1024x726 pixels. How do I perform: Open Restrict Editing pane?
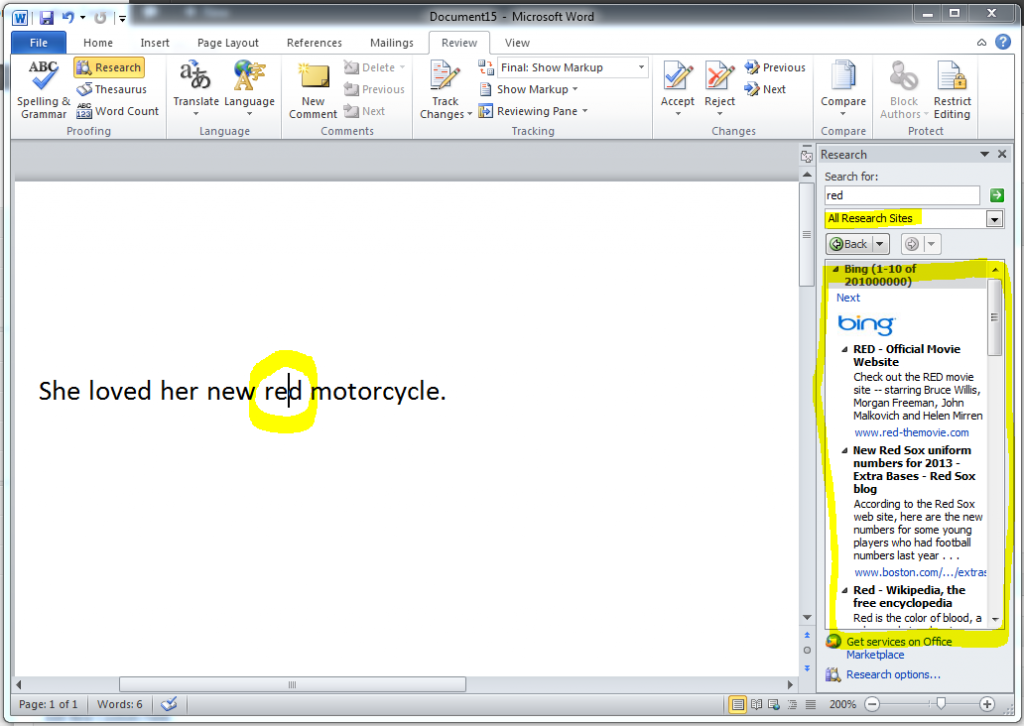pyautogui.click(x=952, y=89)
